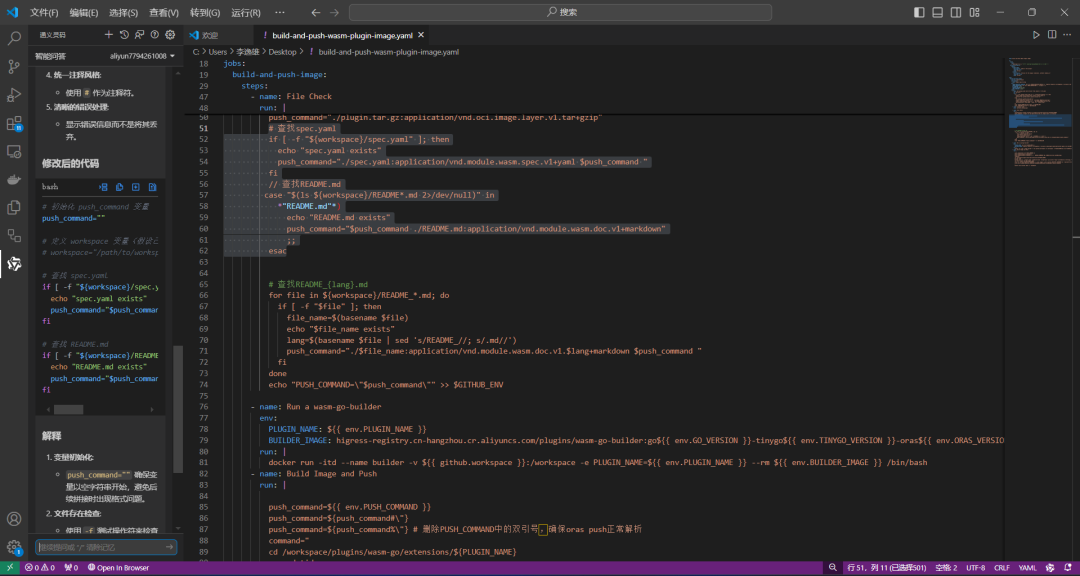This screenshot has height=576, width=1080.
Task: Switch to the 欢迎 tab
Action: pos(210,34)
